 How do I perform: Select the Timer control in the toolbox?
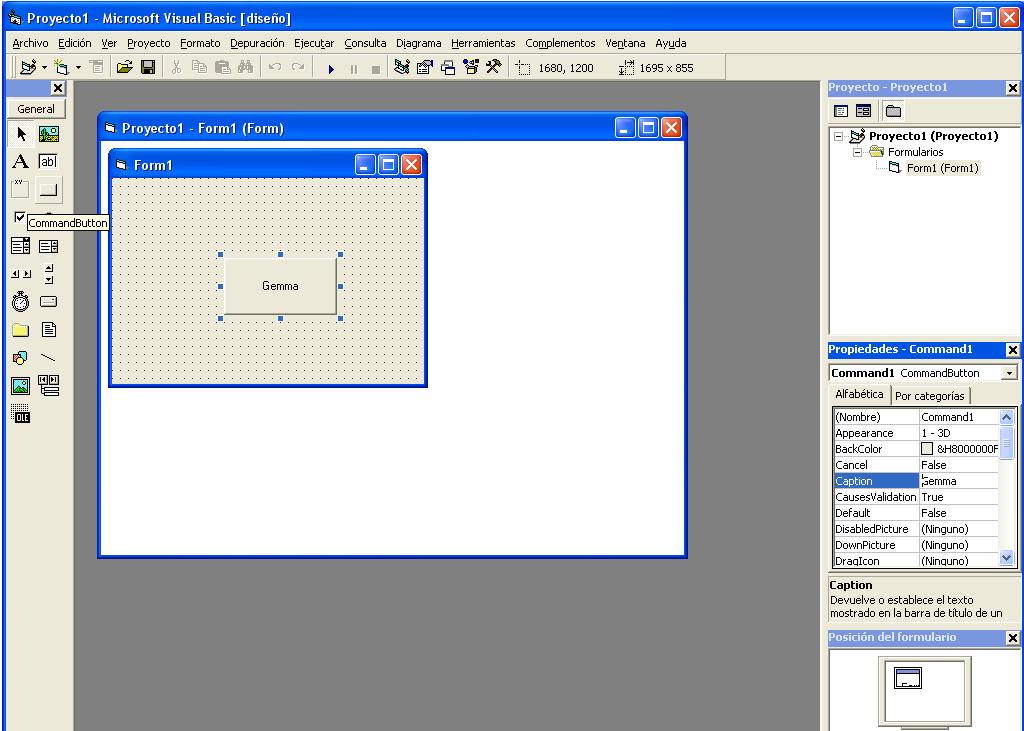pos(20,301)
